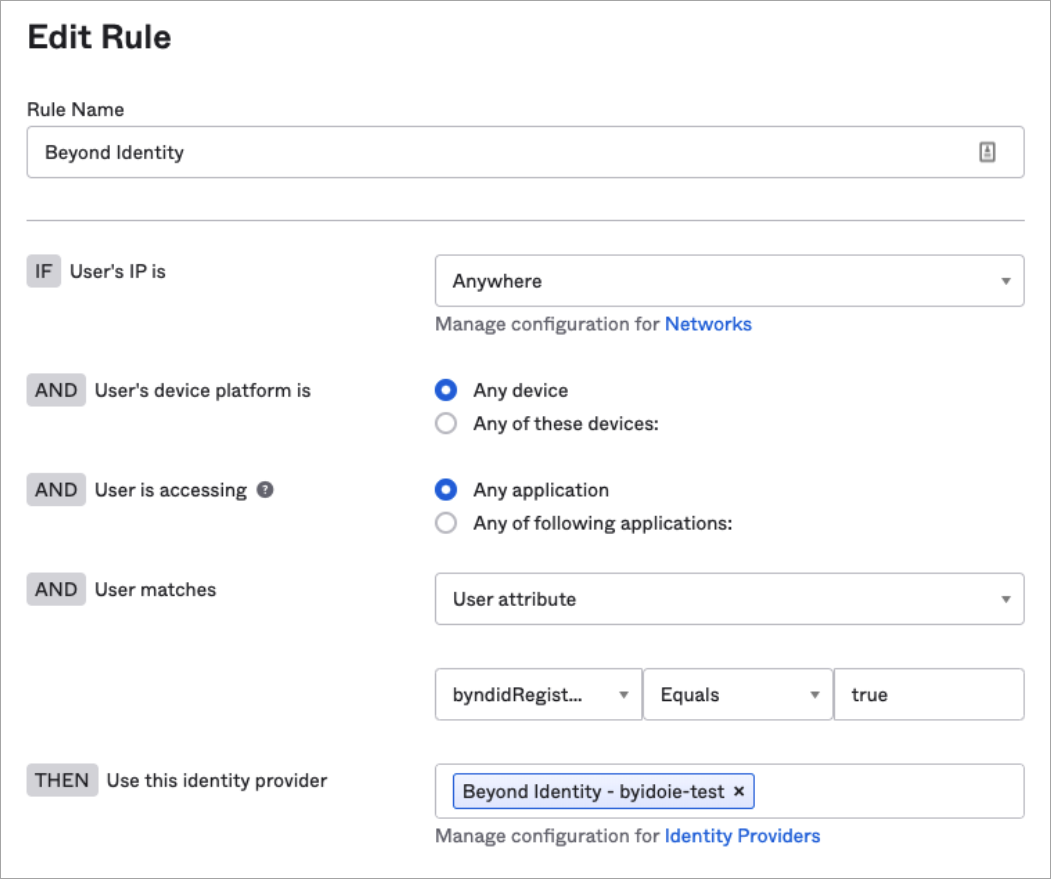Expand the byndidRegist... attribute dropdown
Viewport: 1051px width, 879px height.
pyautogui.click(x=538, y=695)
